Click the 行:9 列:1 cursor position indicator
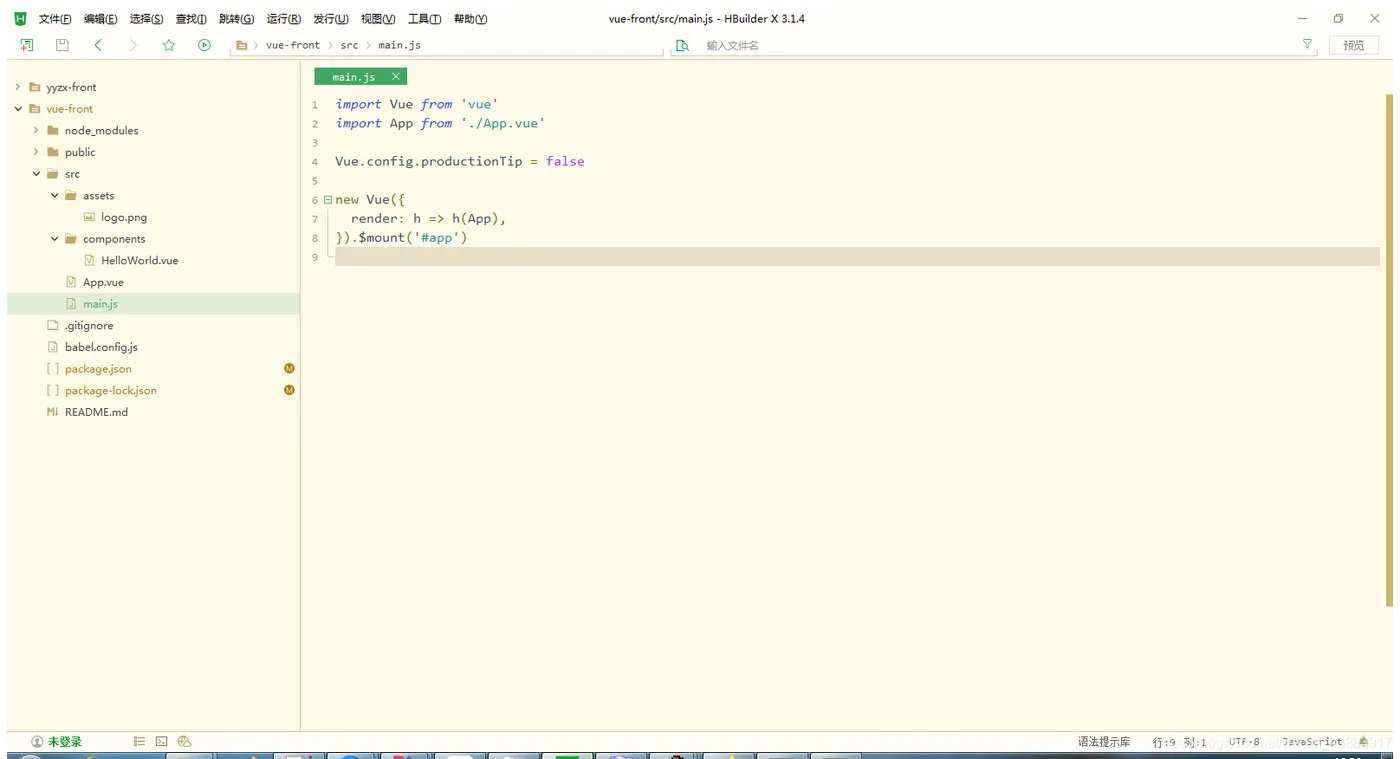This screenshot has width=1400, height=759. click(x=1180, y=742)
